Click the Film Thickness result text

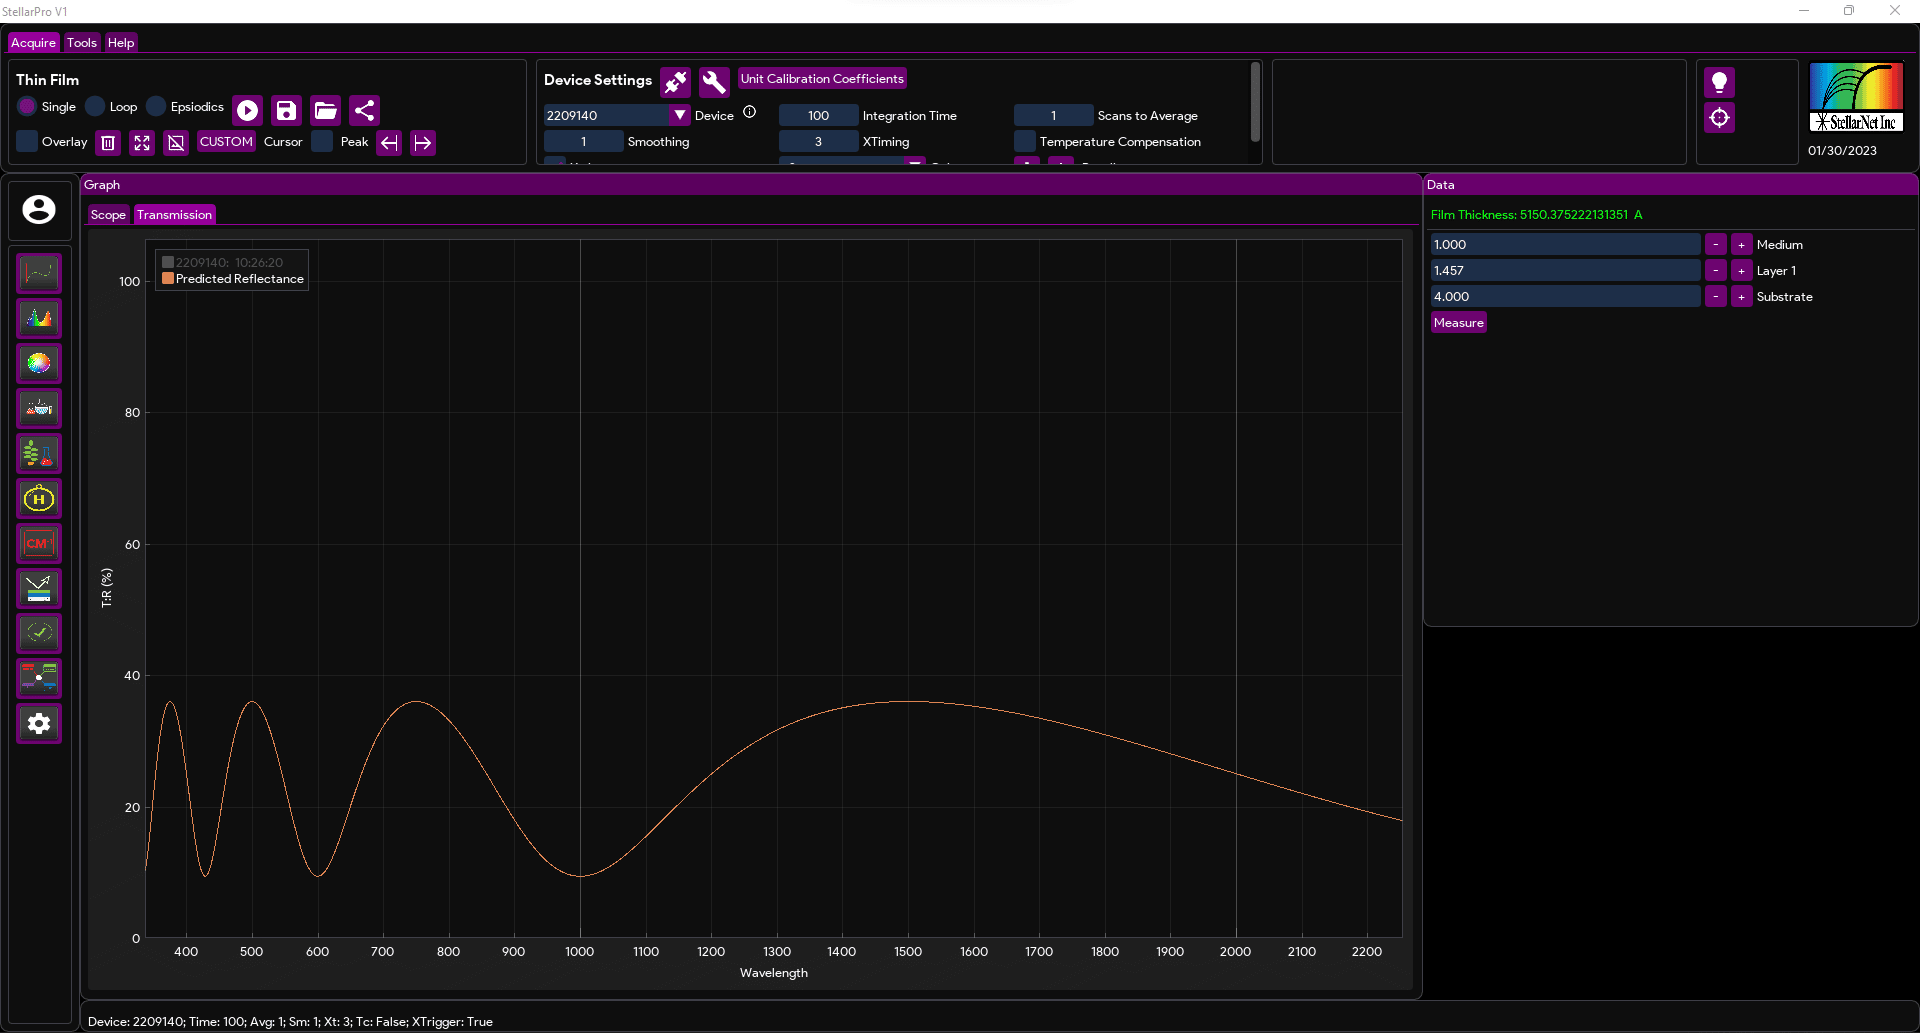pyautogui.click(x=1536, y=215)
